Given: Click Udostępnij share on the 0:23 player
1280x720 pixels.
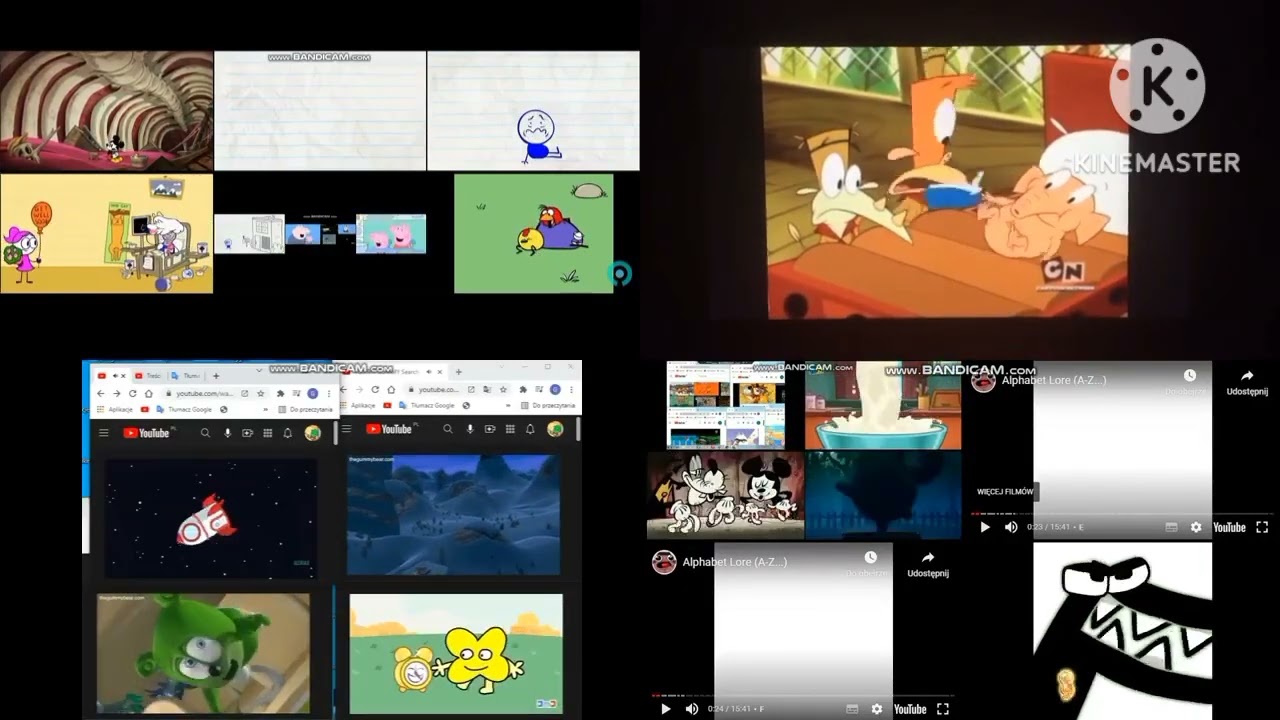Looking at the screenshot, I should coord(1247,383).
